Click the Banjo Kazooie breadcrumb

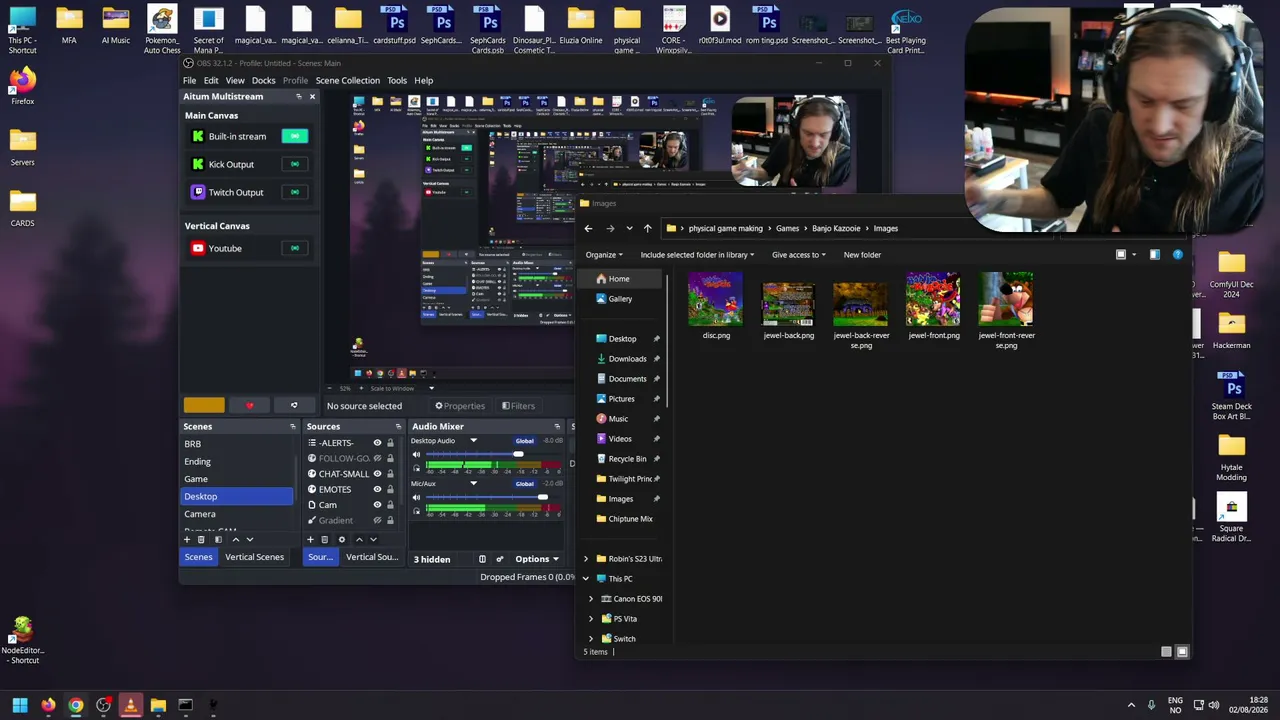[836, 228]
